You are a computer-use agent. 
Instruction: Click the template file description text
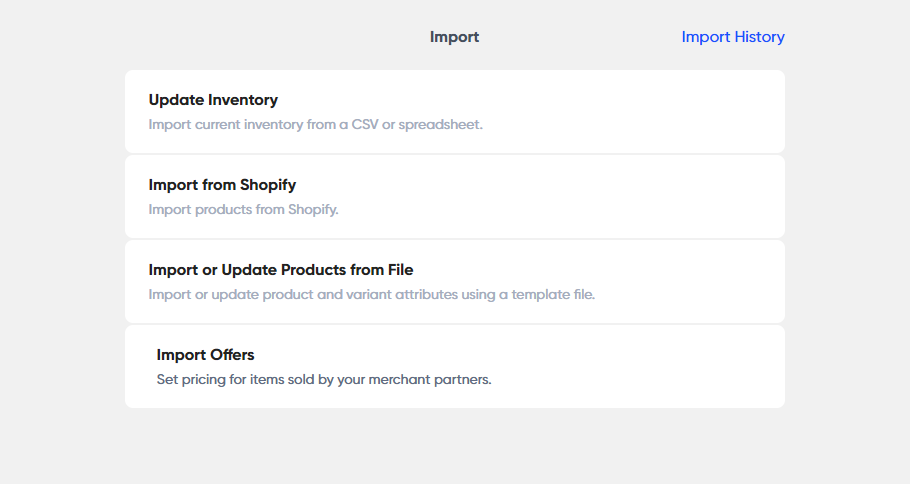pyautogui.click(x=371, y=295)
